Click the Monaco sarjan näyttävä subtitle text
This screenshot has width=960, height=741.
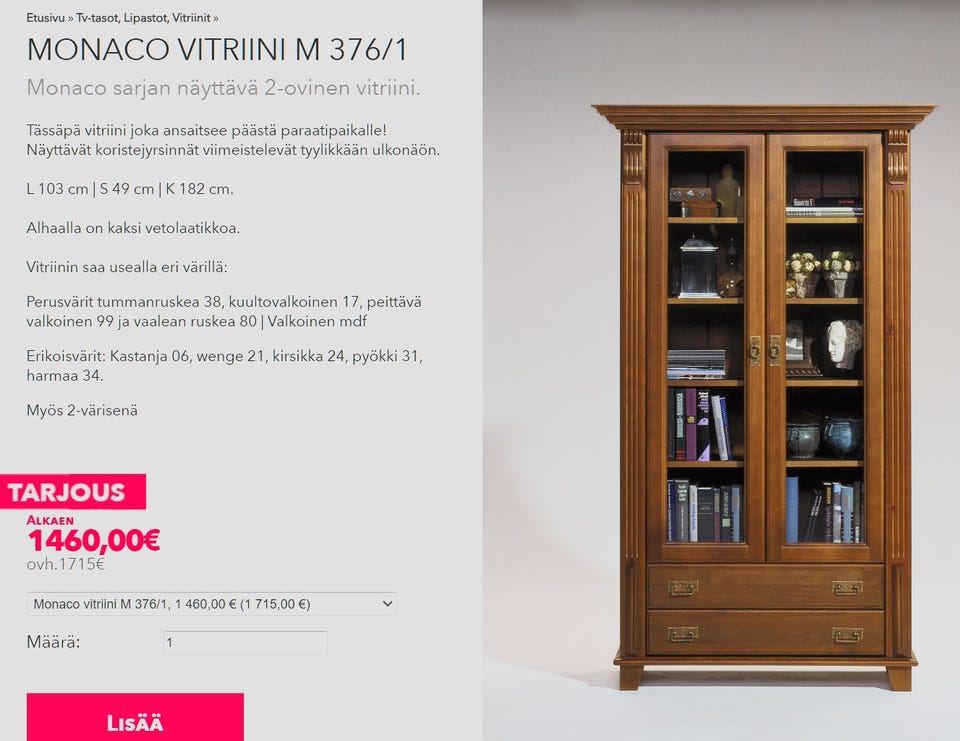point(223,88)
